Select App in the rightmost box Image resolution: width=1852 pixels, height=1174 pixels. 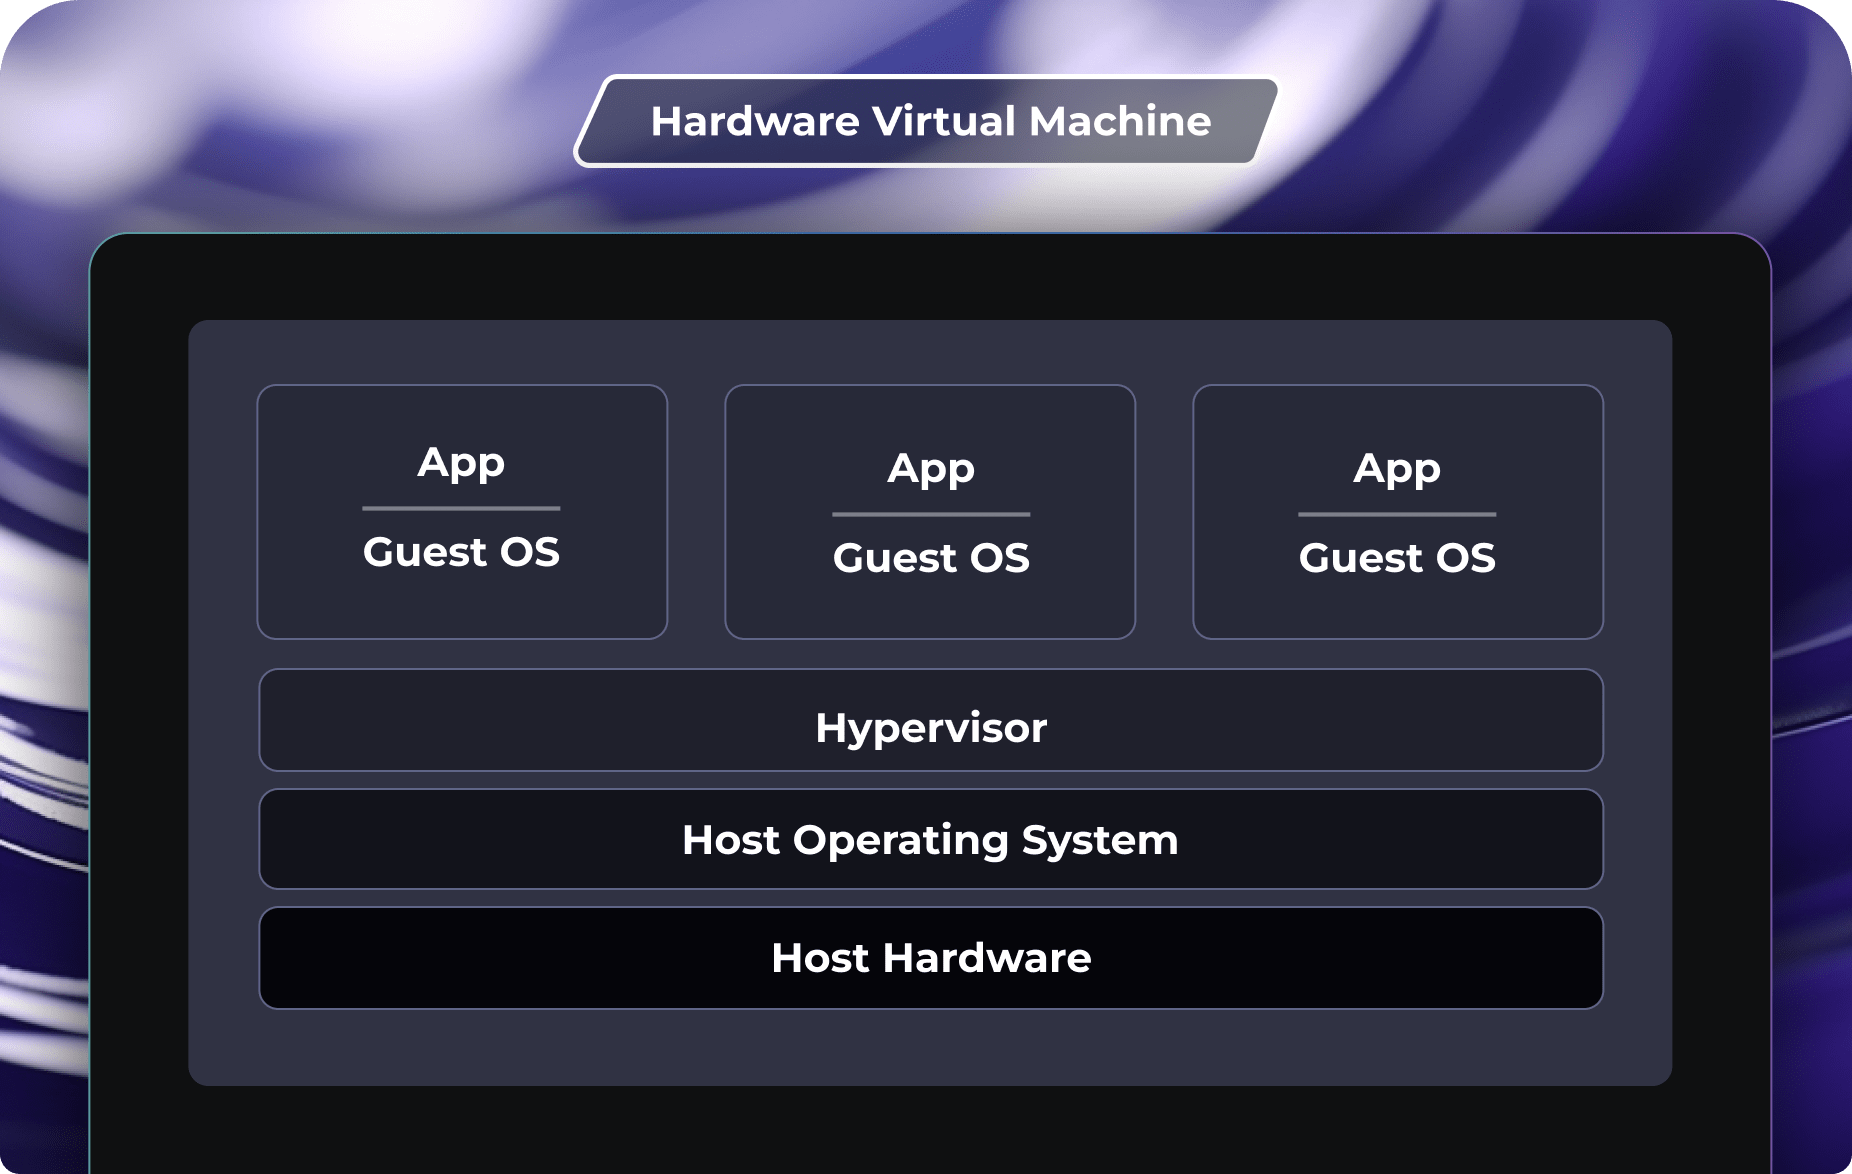1397,468
